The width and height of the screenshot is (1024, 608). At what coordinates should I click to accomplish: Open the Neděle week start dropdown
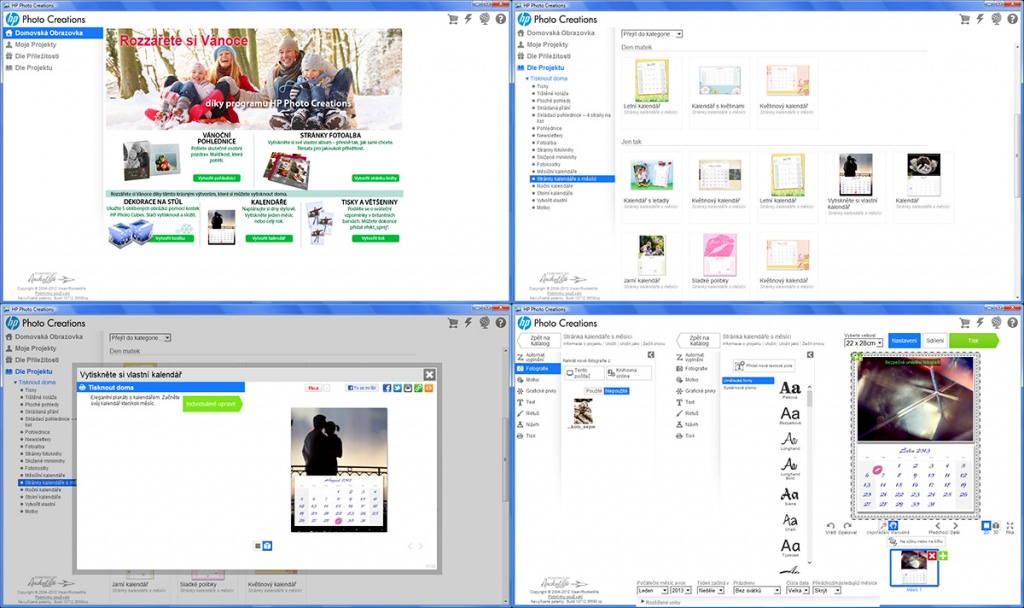pos(711,590)
